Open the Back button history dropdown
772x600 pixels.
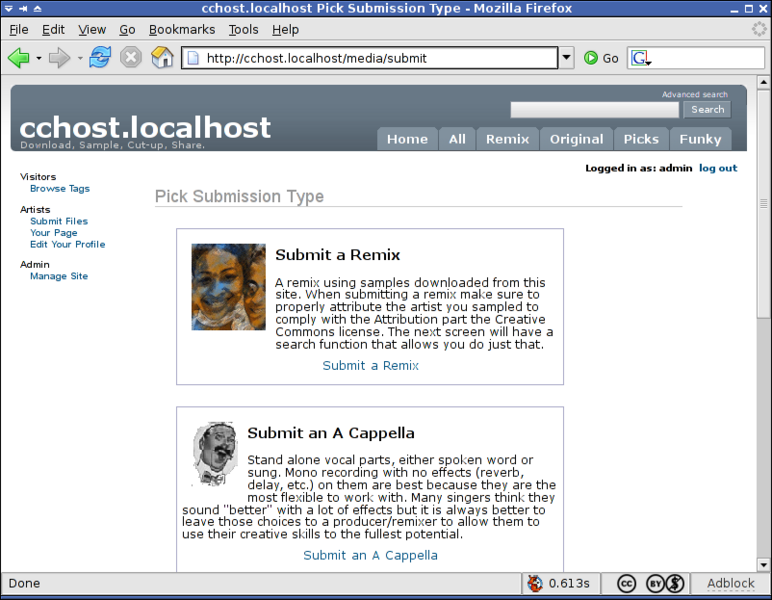pyautogui.click(x=39, y=58)
